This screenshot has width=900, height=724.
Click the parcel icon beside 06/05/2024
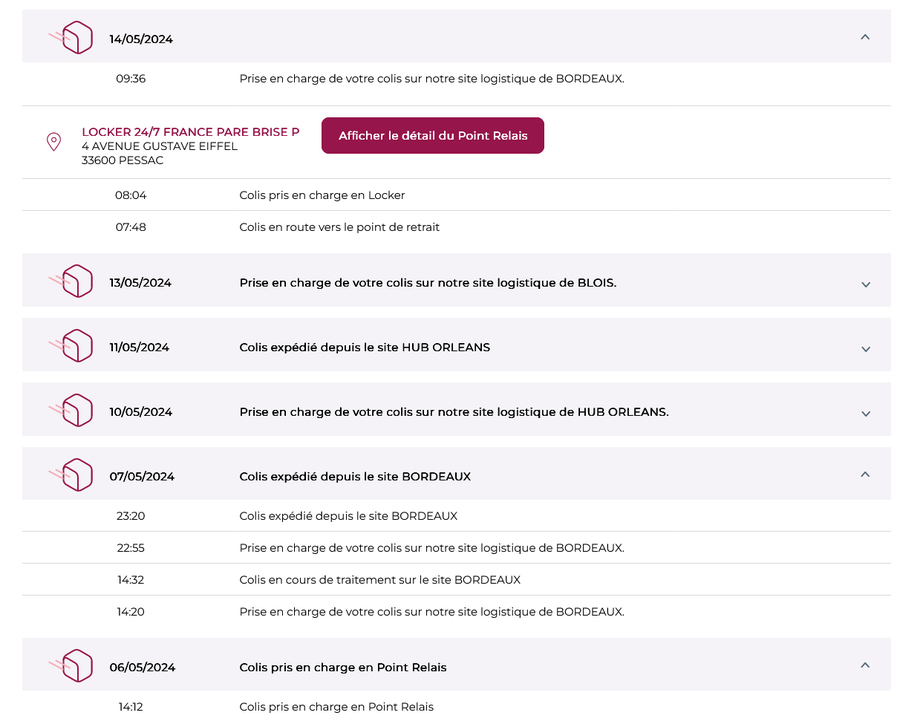pyautogui.click(x=73, y=666)
